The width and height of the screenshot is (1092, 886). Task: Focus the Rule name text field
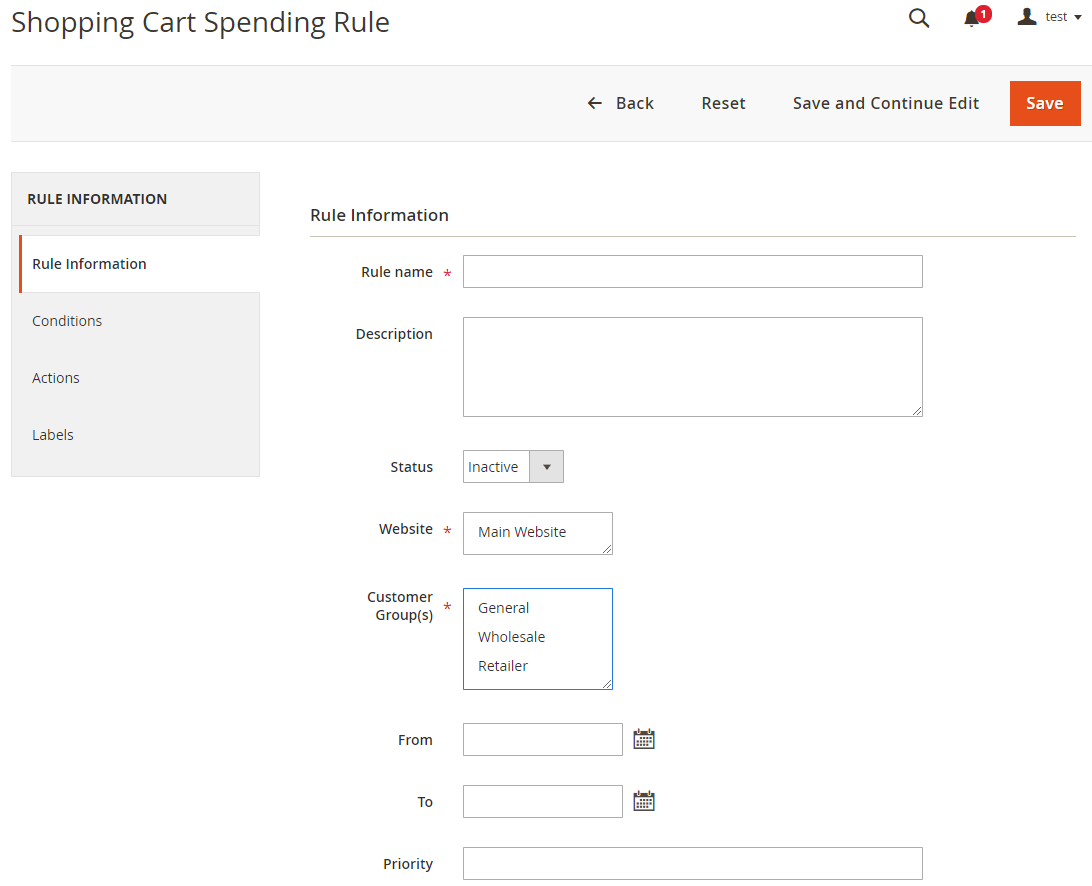click(692, 272)
